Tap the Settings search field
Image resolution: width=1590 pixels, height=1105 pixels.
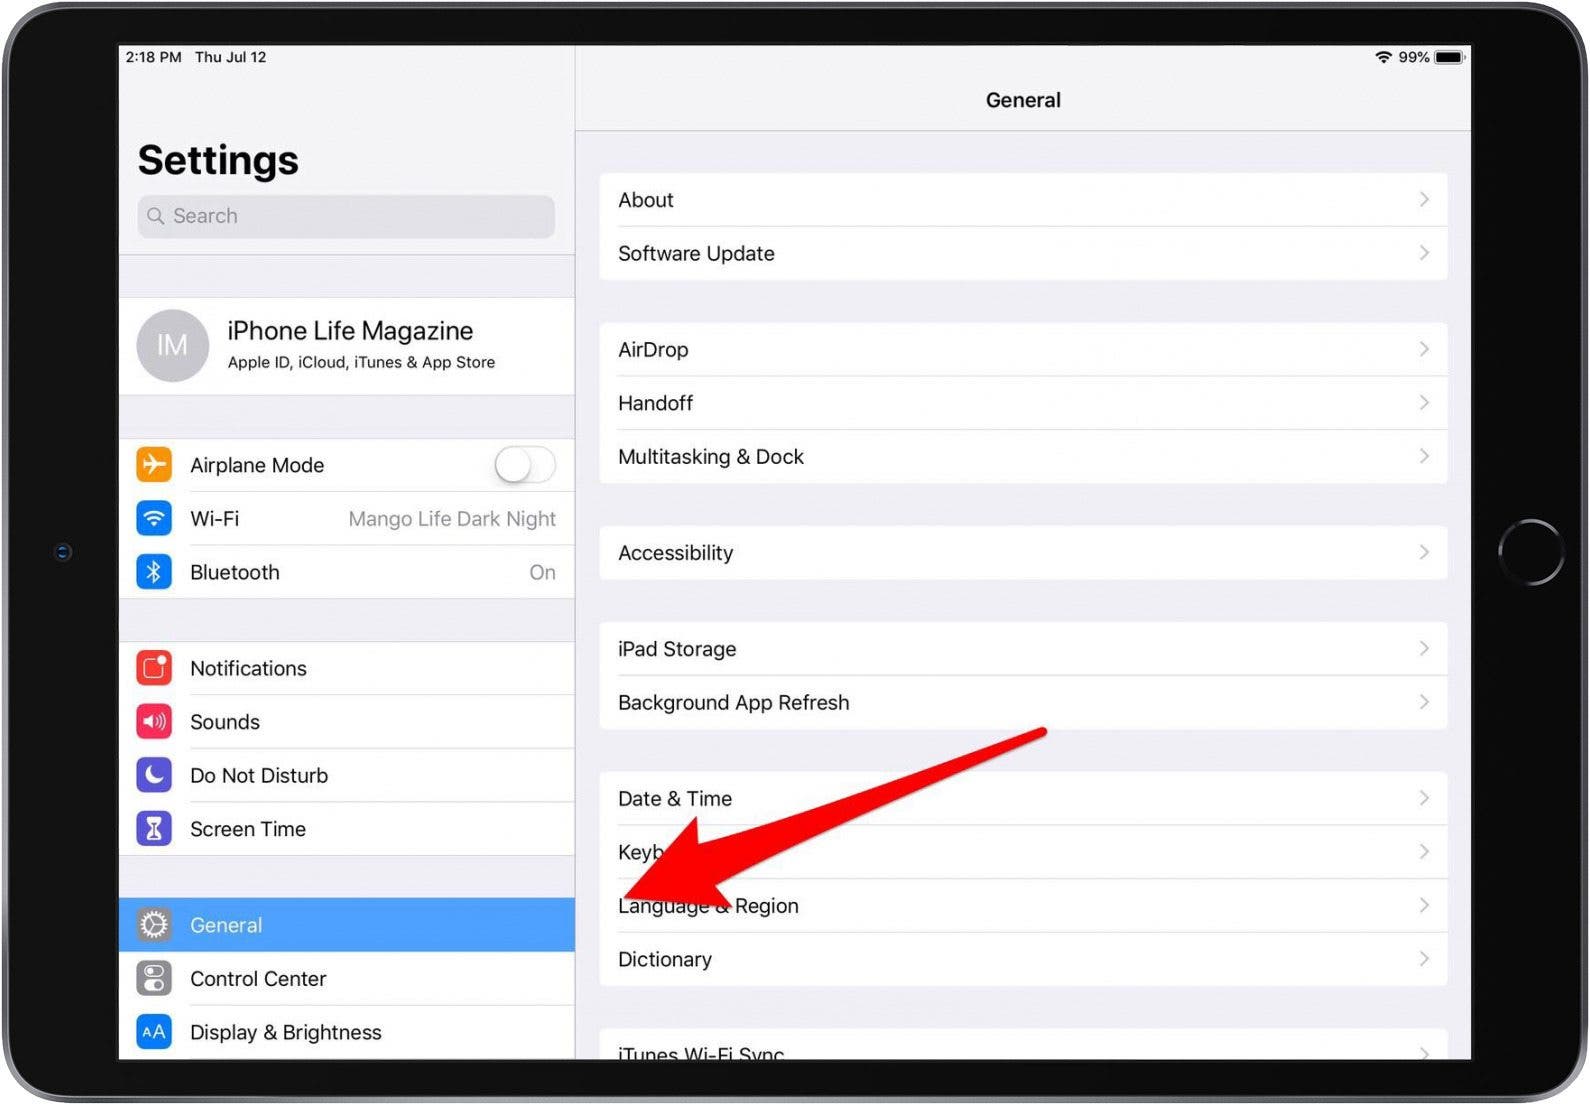click(346, 216)
